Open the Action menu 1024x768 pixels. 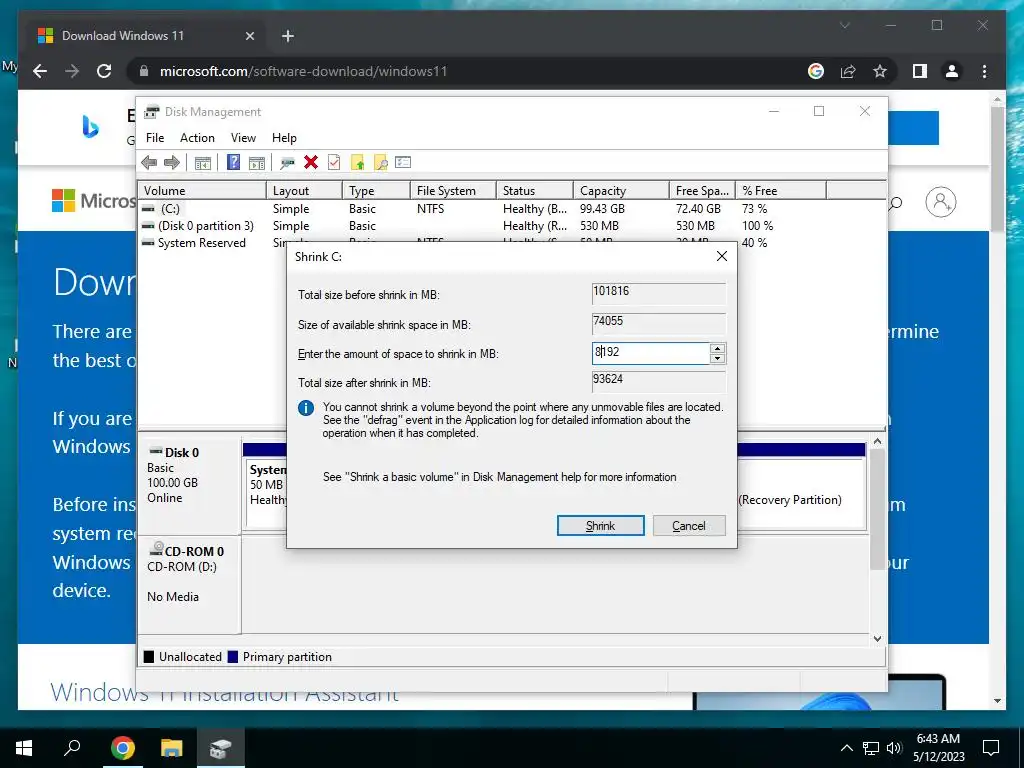197,138
